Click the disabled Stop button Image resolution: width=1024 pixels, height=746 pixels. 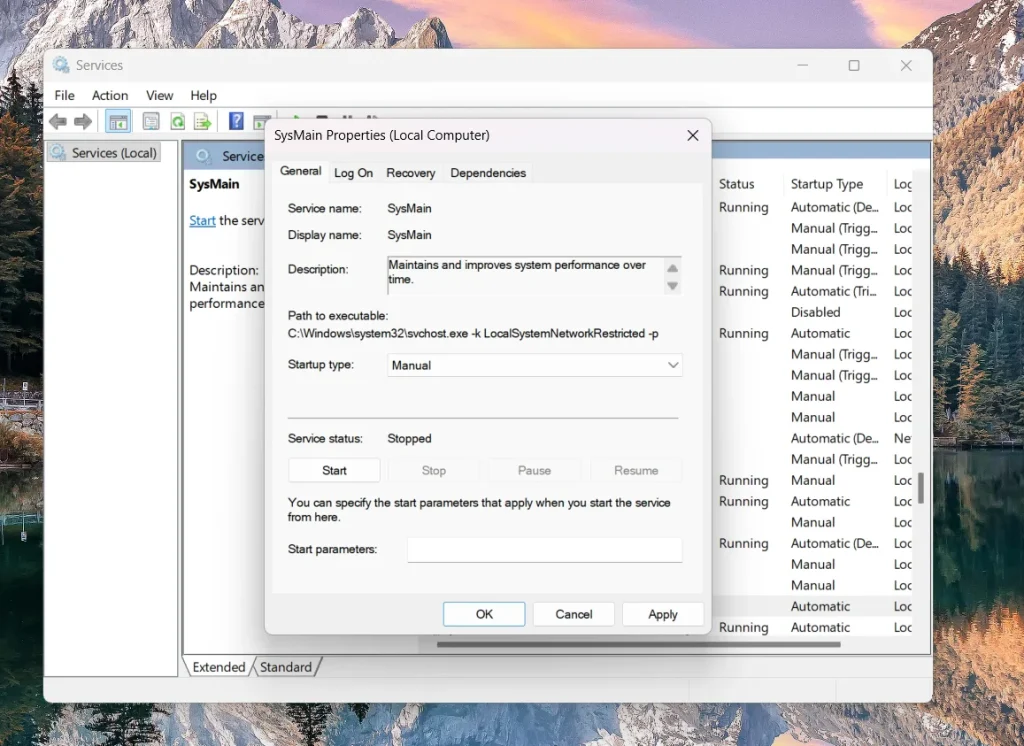[x=434, y=470]
